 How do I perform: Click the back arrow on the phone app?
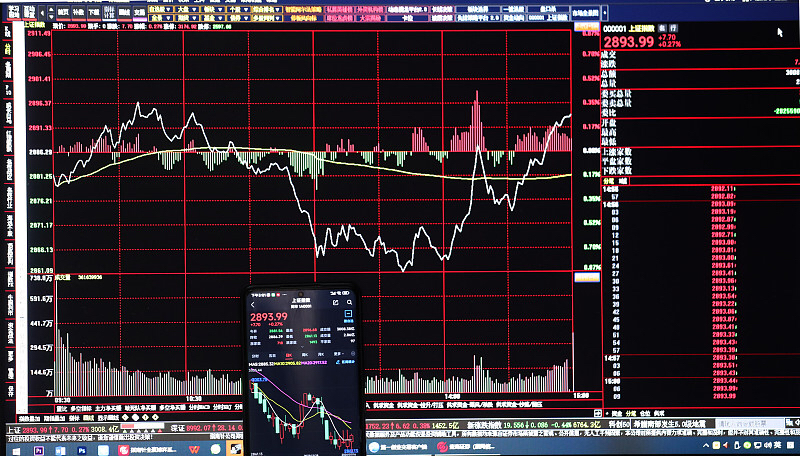[253, 305]
